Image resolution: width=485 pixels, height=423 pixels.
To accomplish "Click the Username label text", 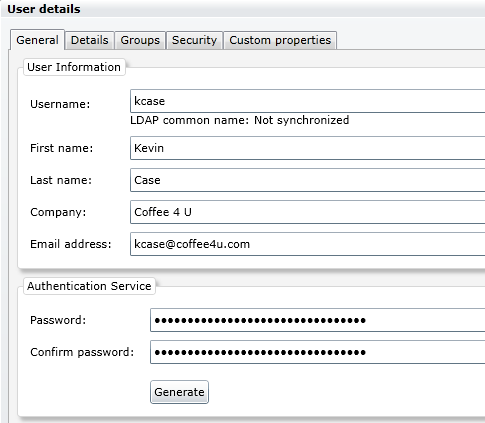I will click(x=60, y=104).
